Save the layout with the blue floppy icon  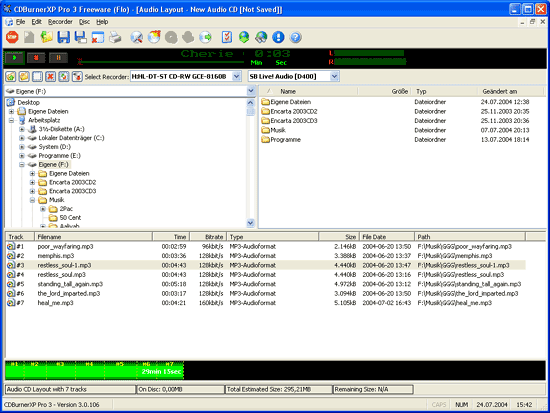pyautogui.click(x=63, y=37)
